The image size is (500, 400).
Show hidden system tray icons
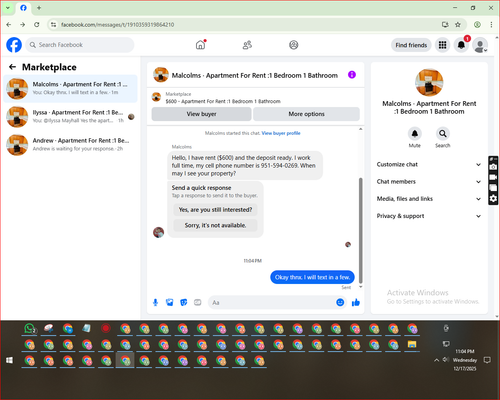tap(436, 360)
